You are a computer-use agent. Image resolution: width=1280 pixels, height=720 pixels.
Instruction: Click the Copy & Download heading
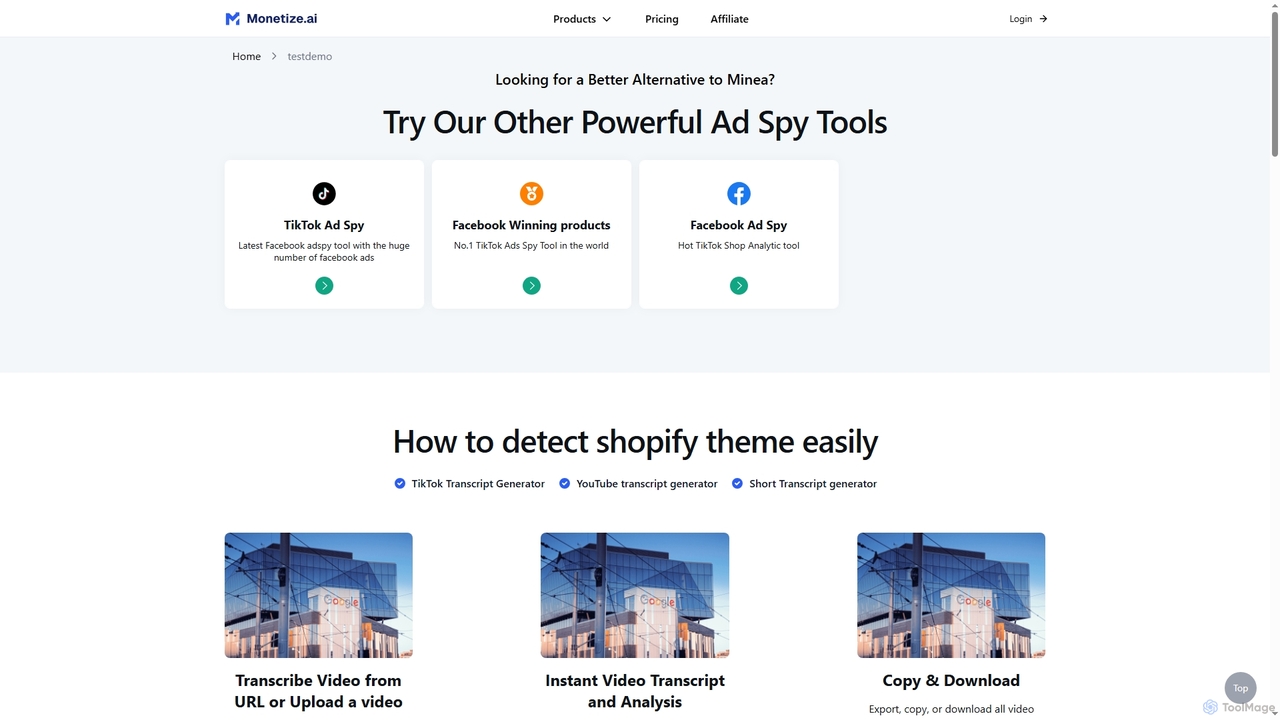tap(951, 680)
